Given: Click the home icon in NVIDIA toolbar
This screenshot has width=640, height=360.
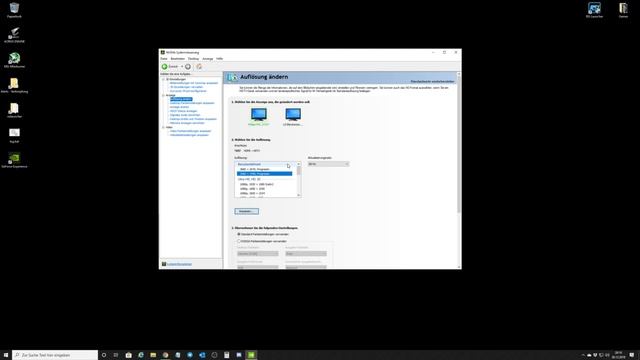Looking at the screenshot, I should [x=199, y=67].
